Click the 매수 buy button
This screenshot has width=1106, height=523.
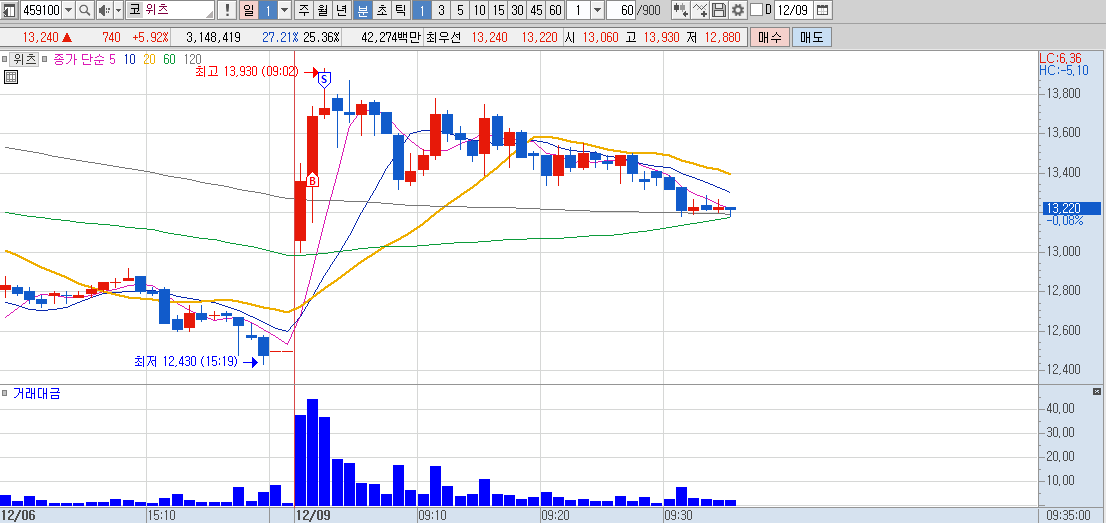[769, 37]
